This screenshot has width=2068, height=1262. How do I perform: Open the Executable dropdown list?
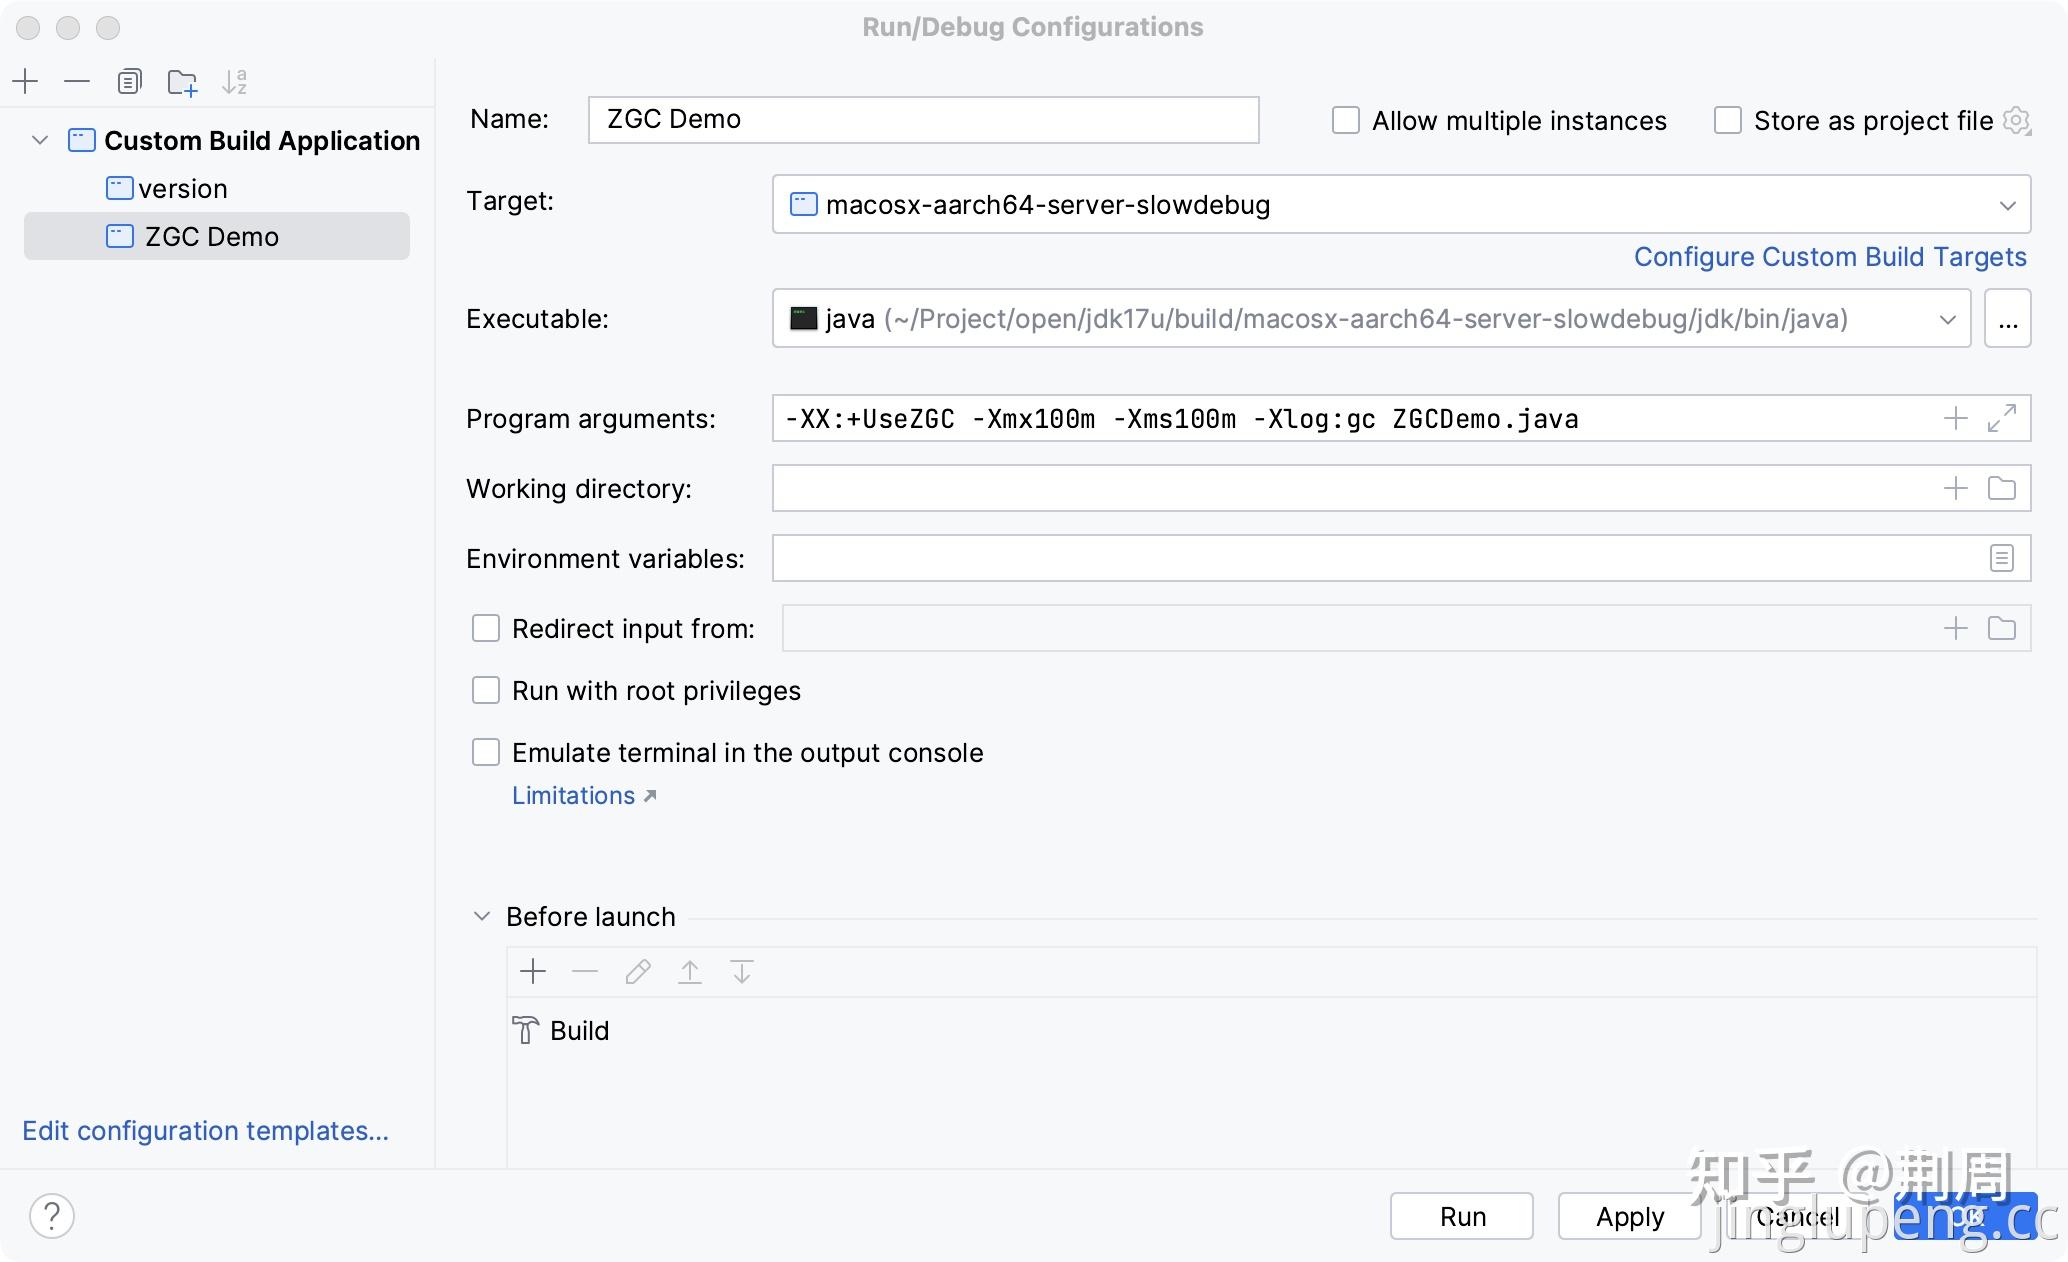click(x=1947, y=319)
